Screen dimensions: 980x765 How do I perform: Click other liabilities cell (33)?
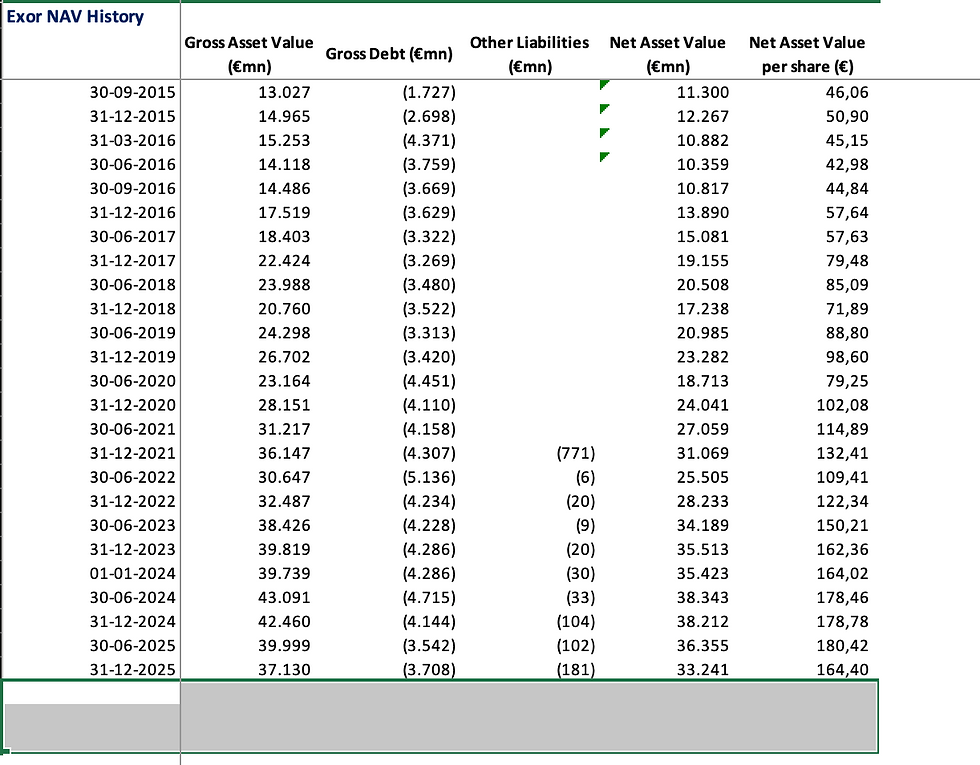click(580, 598)
